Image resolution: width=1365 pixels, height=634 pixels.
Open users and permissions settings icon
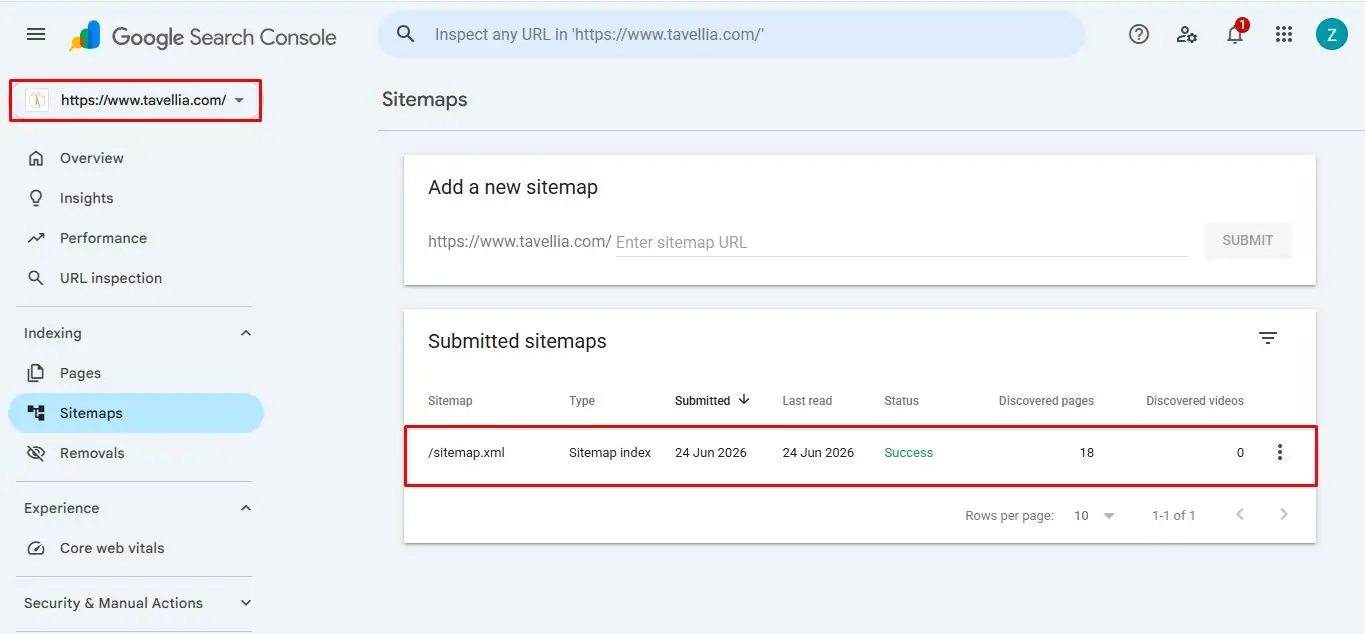point(1187,35)
